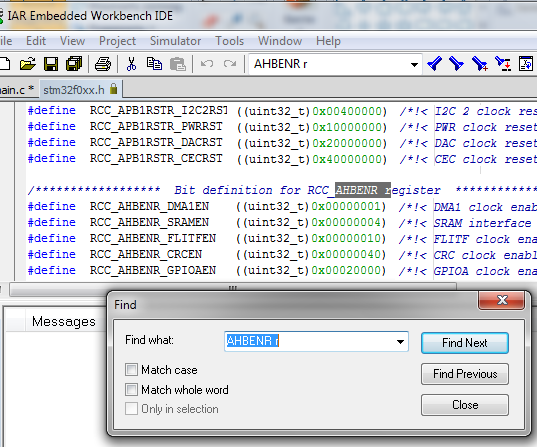Click the RCC_AHBENR_SRAMEN define text

[x=149, y=222]
